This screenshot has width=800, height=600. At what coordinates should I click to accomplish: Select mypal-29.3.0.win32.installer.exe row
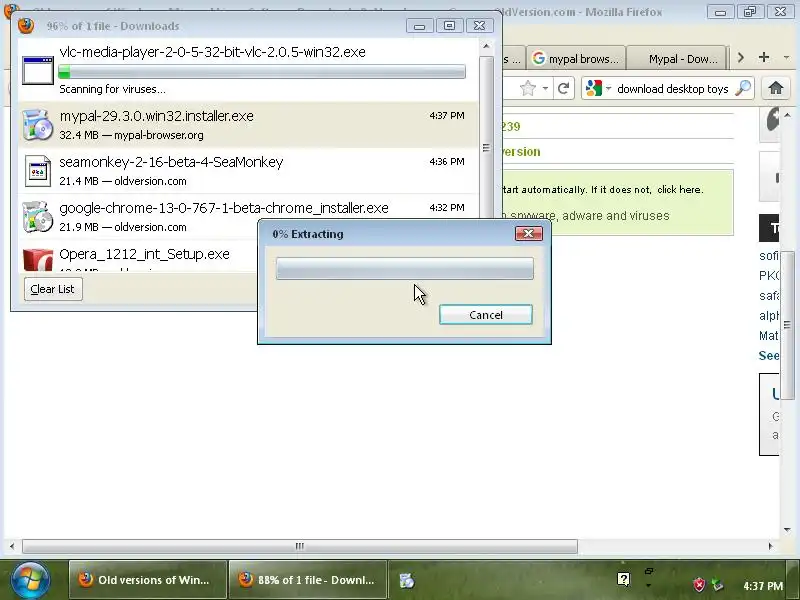248,124
